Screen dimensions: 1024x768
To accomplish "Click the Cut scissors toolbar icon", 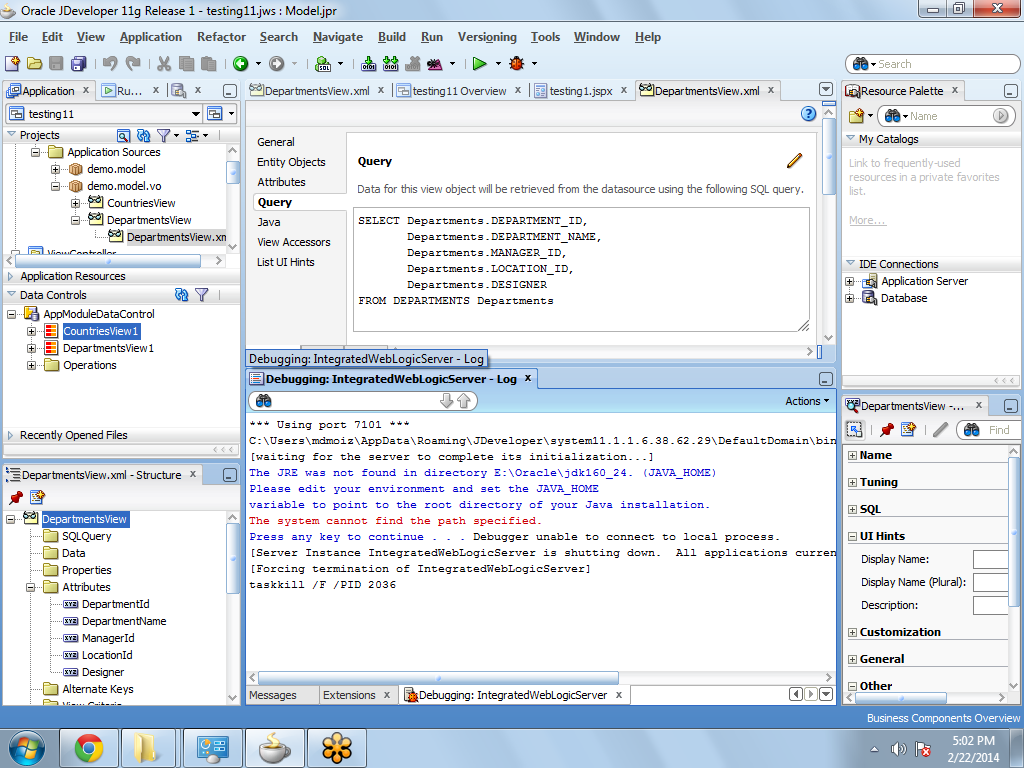I will click(164, 63).
